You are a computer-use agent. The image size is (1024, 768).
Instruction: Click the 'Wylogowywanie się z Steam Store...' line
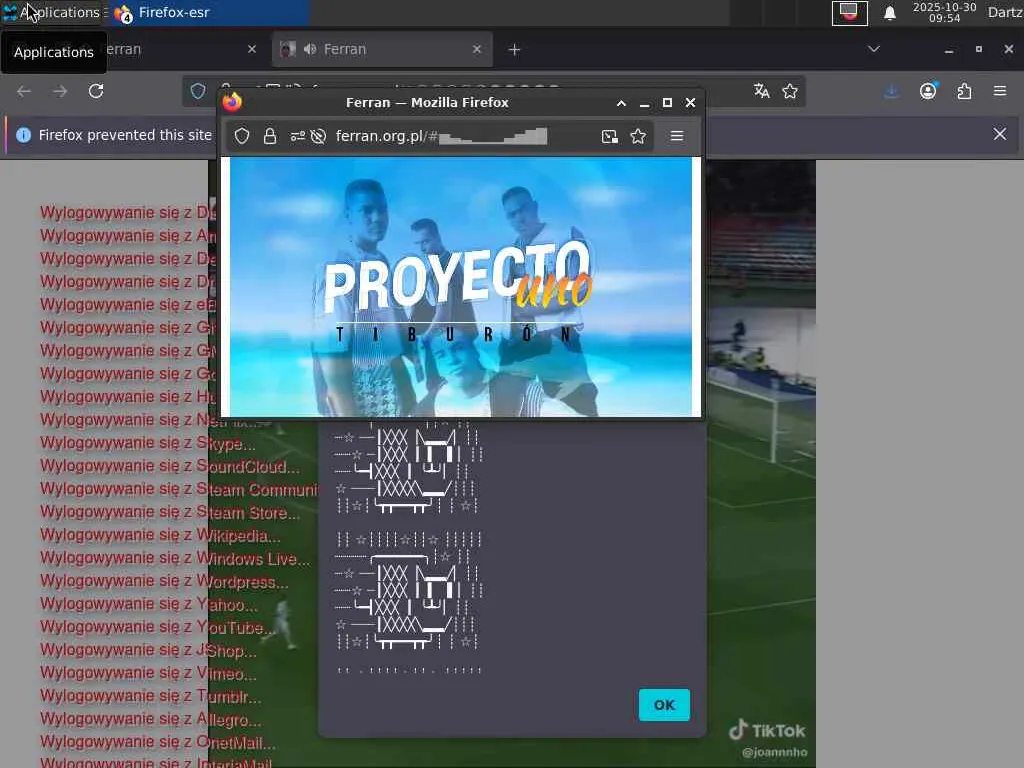coord(170,513)
